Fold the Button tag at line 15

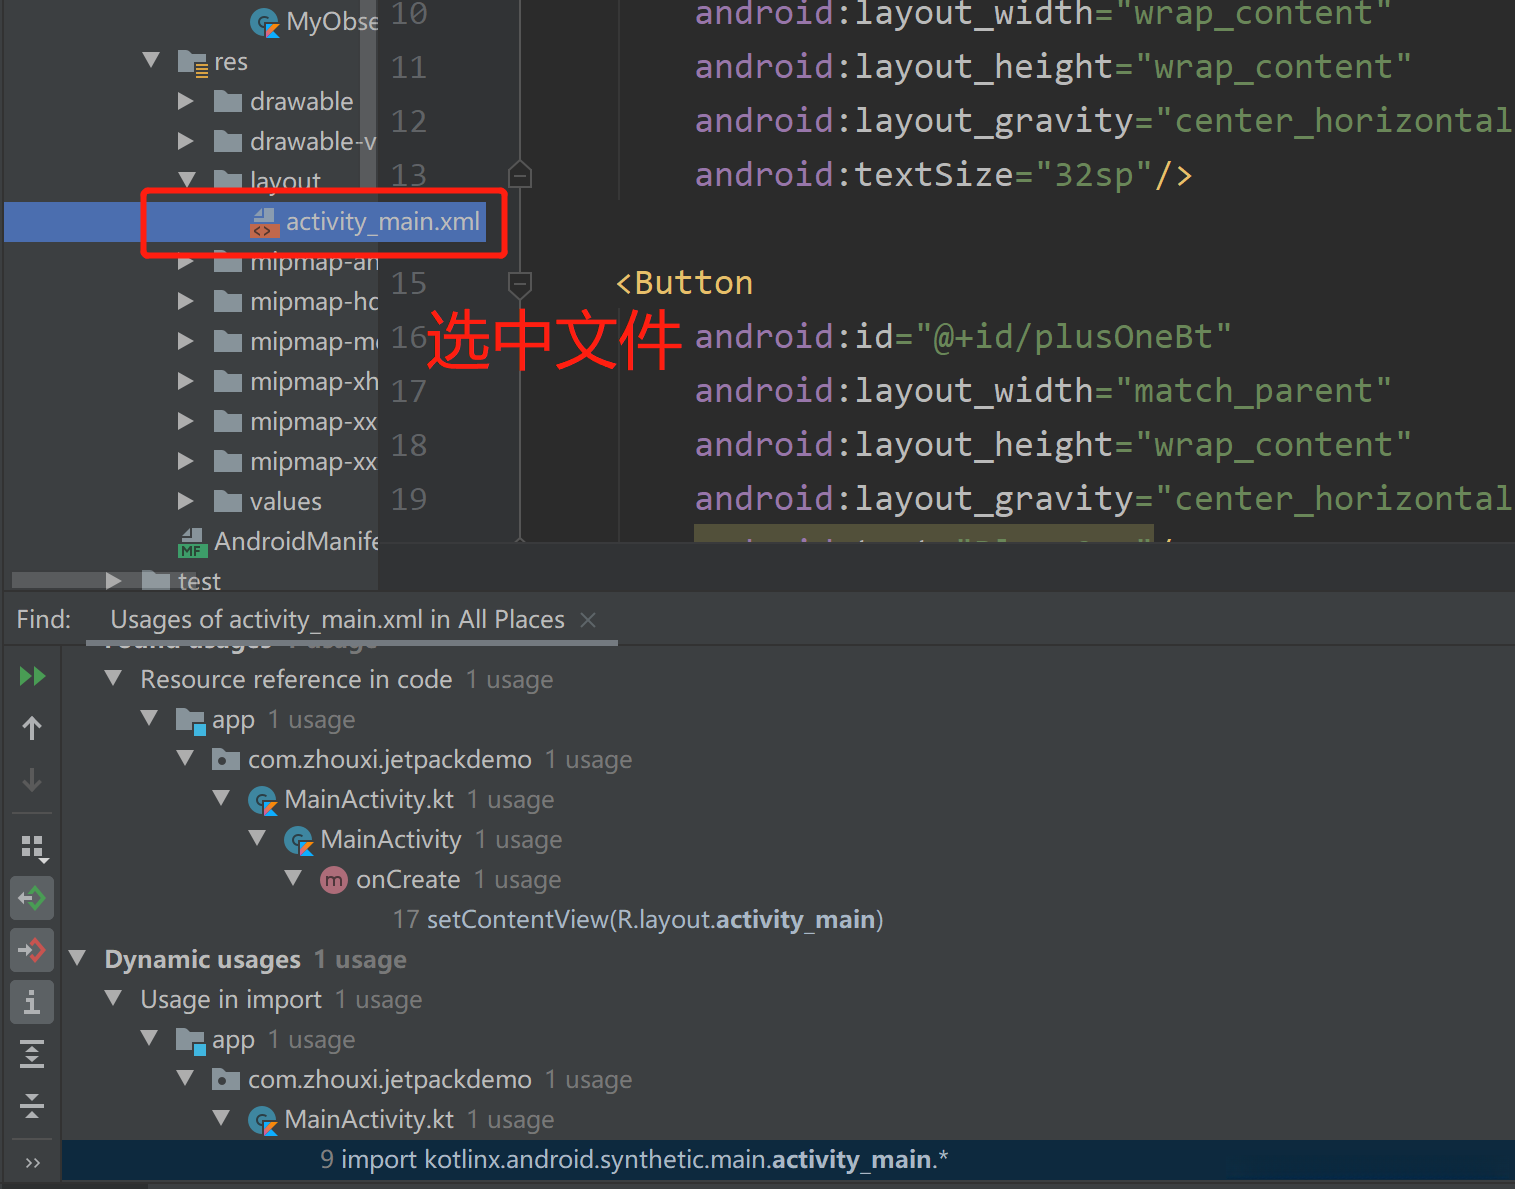coord(519,284)
